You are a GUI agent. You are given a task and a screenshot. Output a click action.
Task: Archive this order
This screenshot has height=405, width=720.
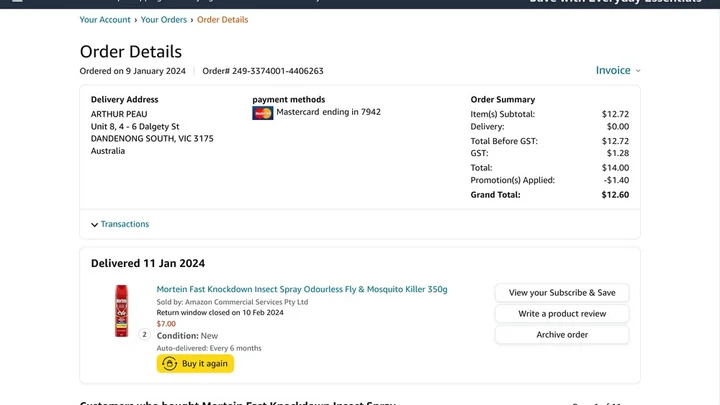click(562, 335)
